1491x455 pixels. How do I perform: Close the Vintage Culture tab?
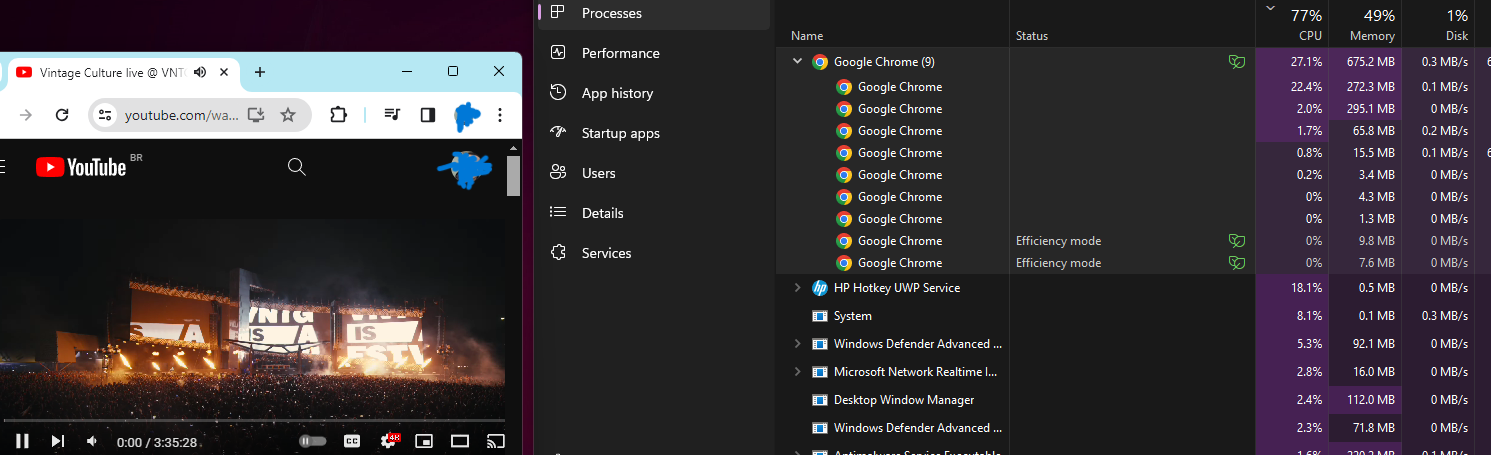pyautogui.click(x=226, y=72)
